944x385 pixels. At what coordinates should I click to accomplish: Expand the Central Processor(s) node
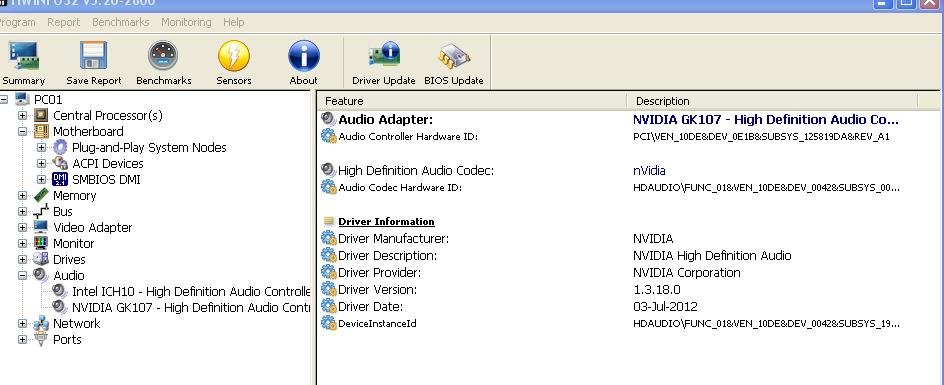(22, 115)
